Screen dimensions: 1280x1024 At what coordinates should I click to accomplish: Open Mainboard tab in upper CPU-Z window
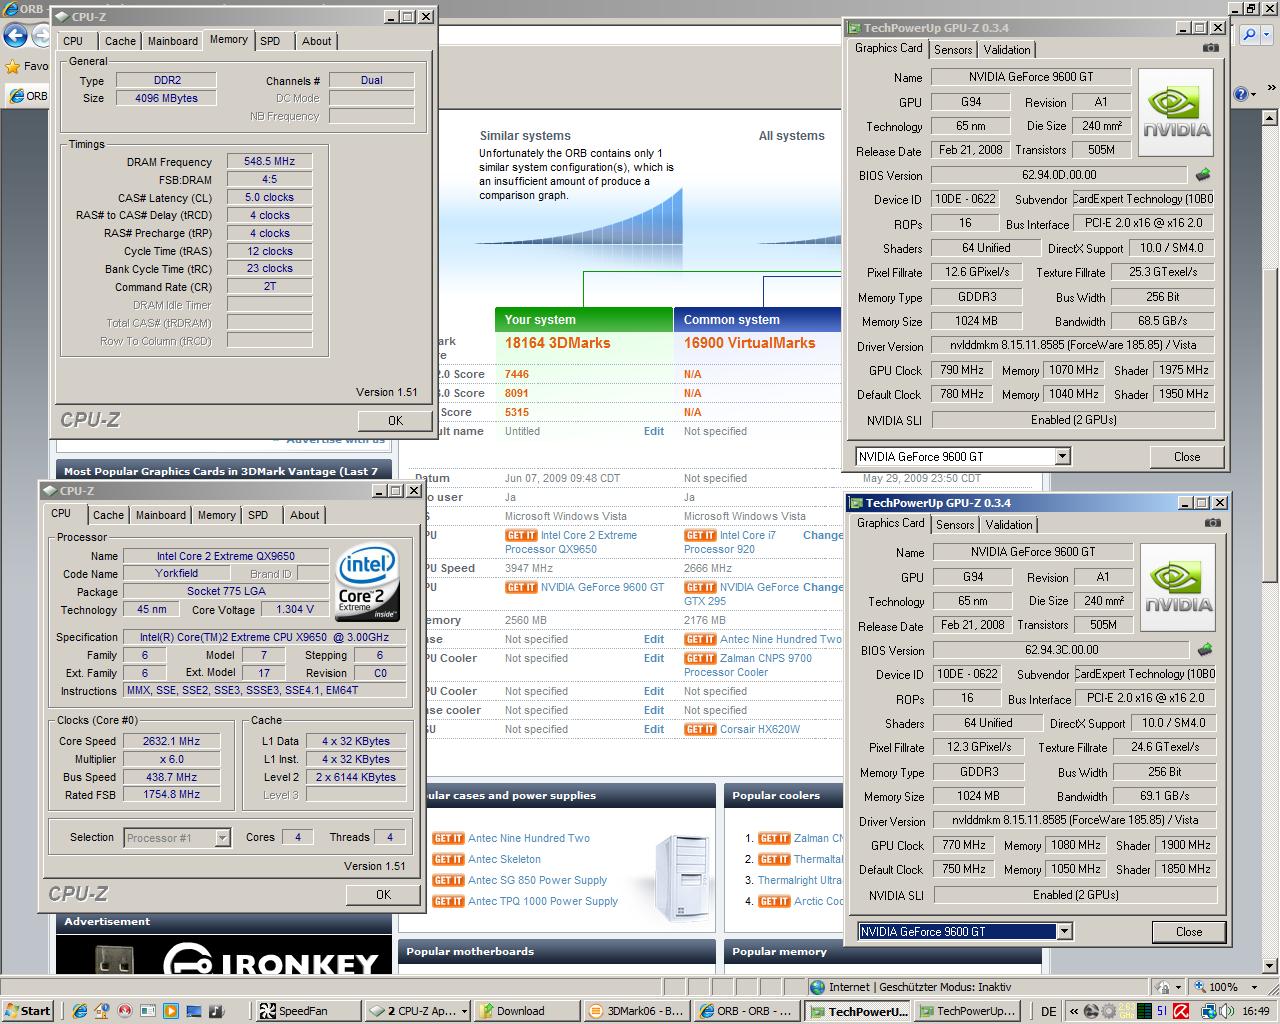pyautogui.click(x=173, y=41)
